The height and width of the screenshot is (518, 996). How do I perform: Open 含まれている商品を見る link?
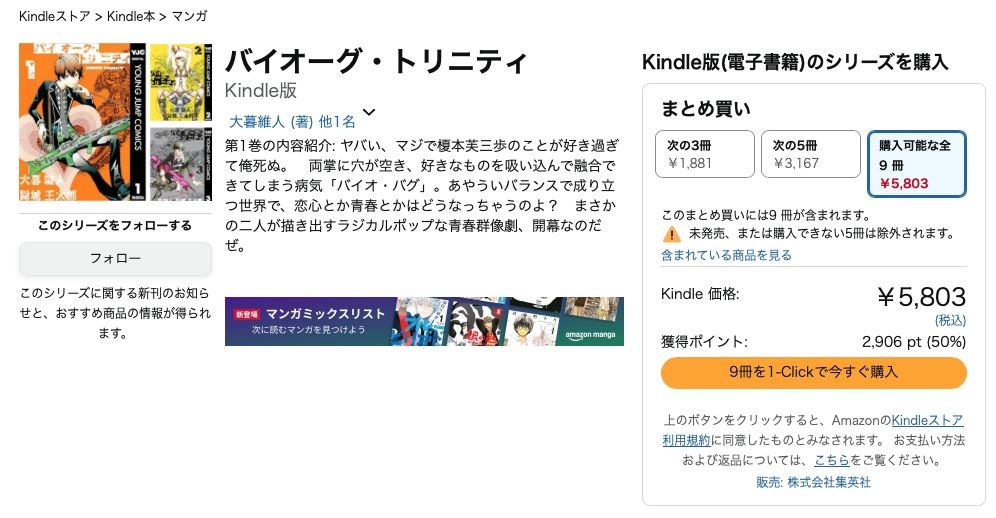pyautogui.click(x=726, y=255)
